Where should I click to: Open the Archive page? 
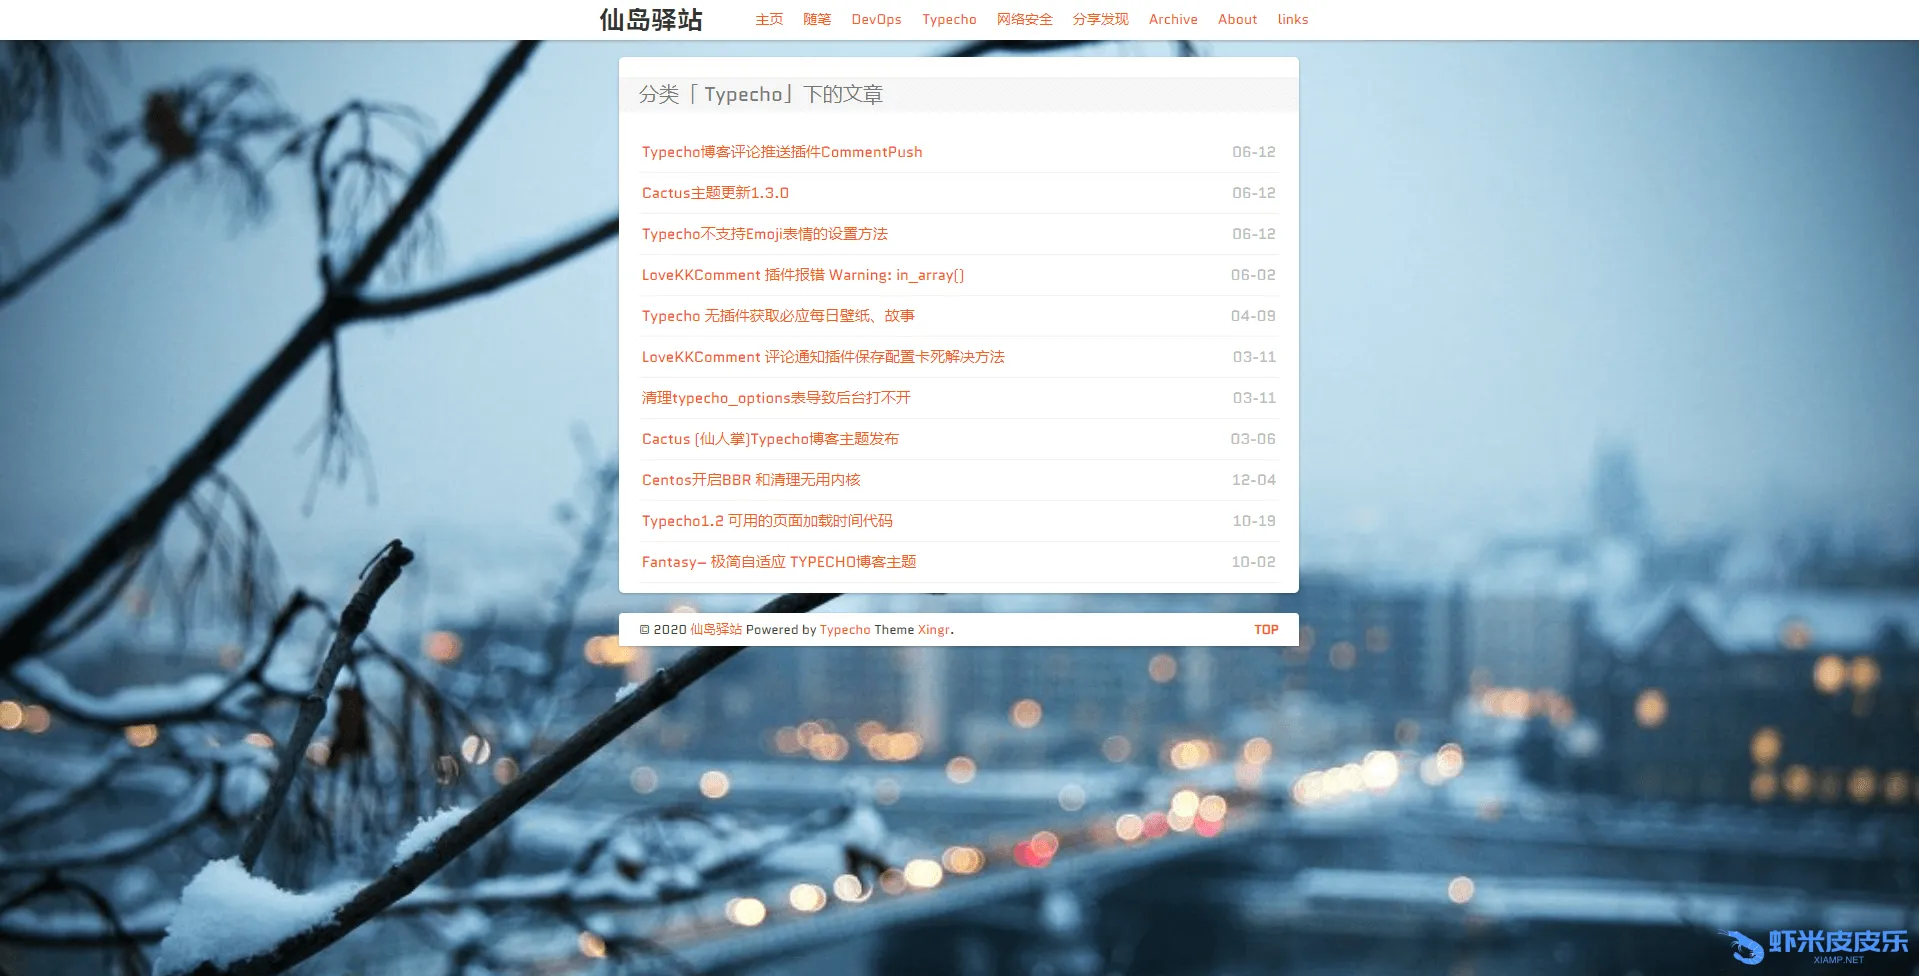click(1172, 20)
